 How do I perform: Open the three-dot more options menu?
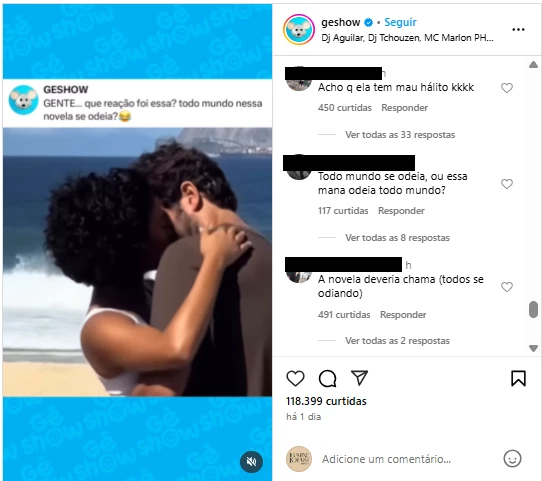click(x=518, y=30)
